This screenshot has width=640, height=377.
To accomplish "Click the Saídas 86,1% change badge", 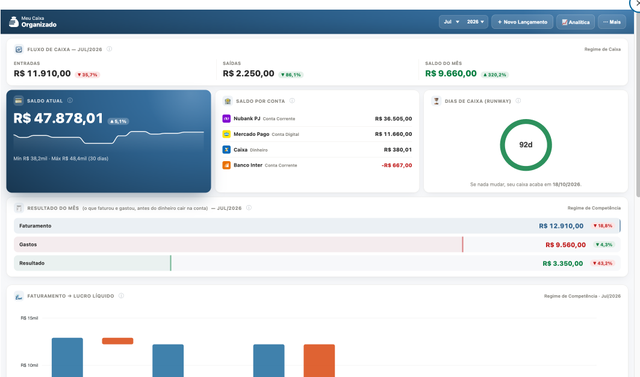I will [291, 75].
